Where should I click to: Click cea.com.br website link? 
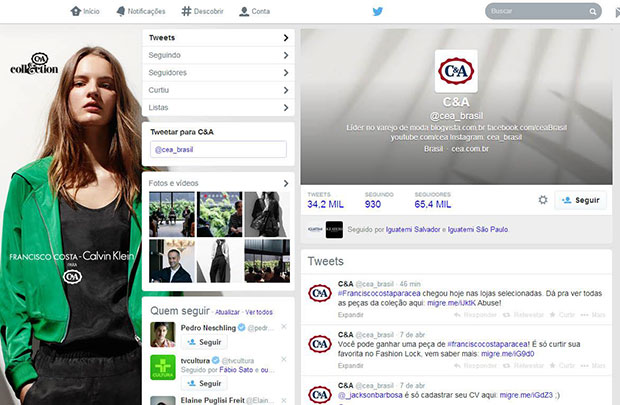(470, 149)
